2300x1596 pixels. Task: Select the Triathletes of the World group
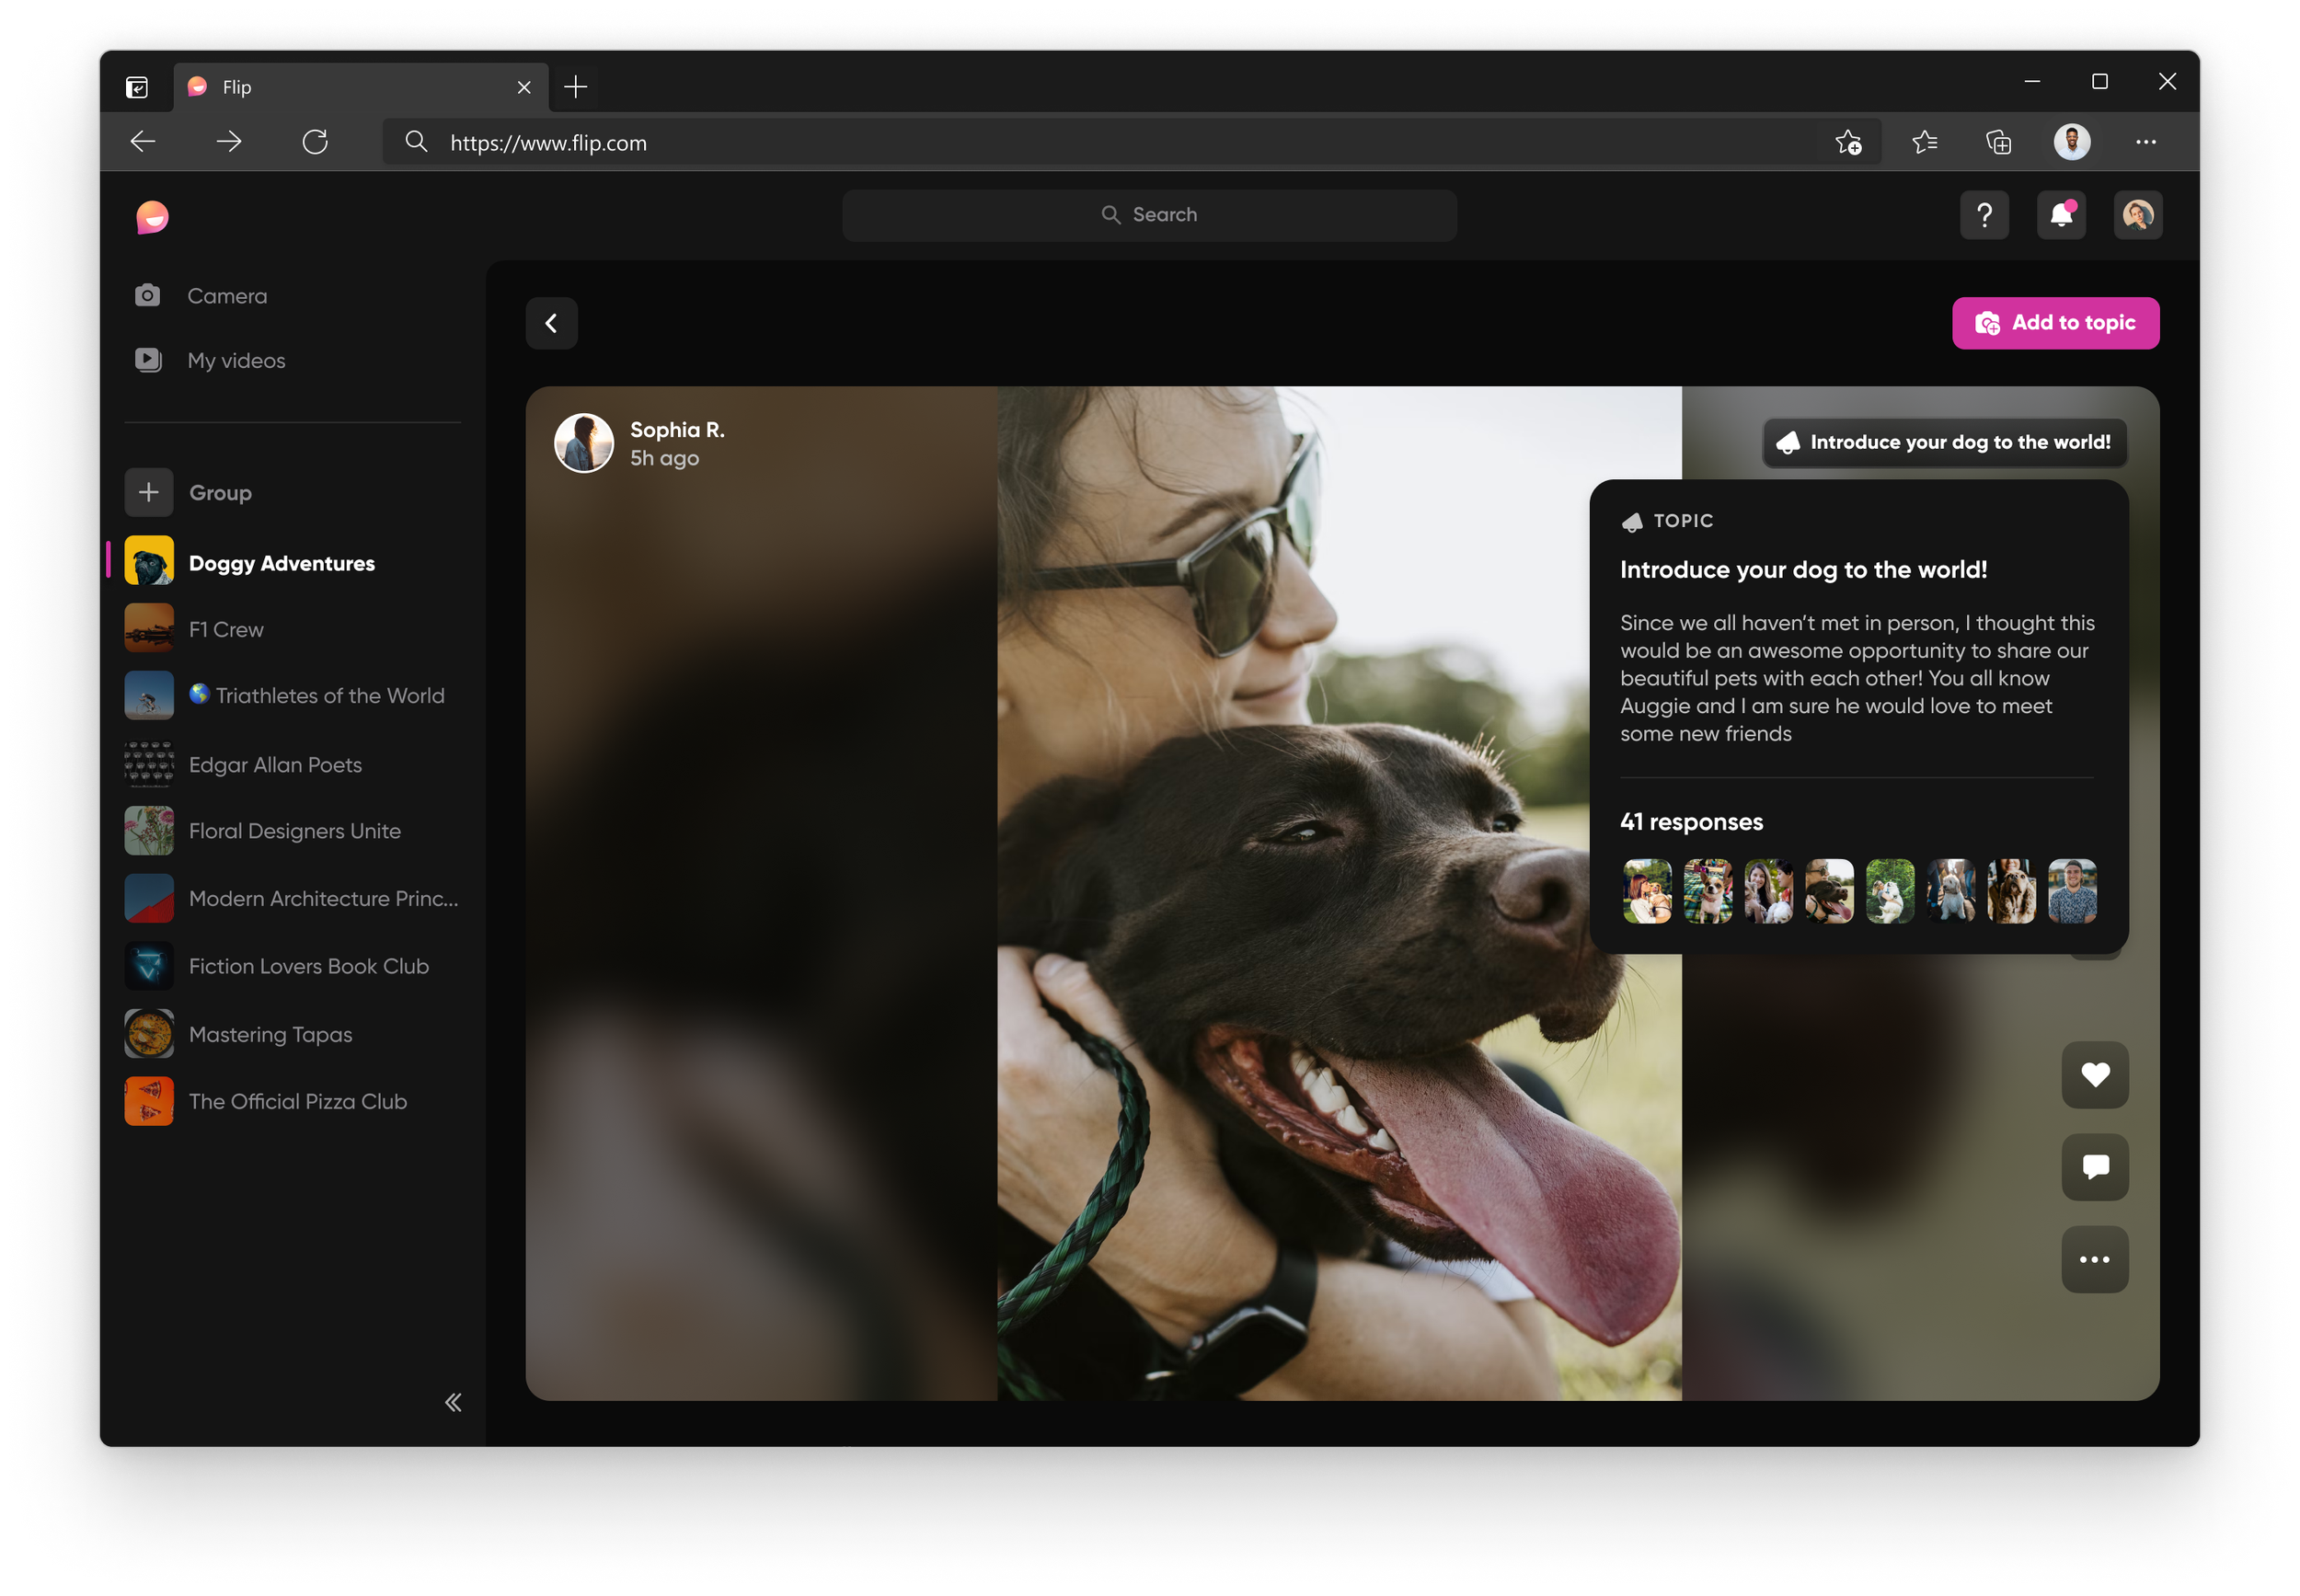pyautogui.click(x=292, y=695)
